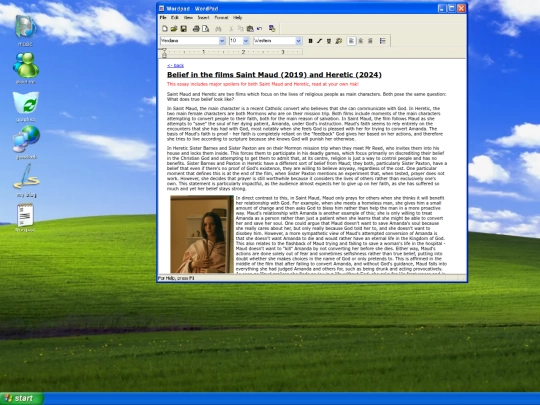540x405 pixels.
Task: Follow the '<- back' link
Action: [x=176, y=65]
